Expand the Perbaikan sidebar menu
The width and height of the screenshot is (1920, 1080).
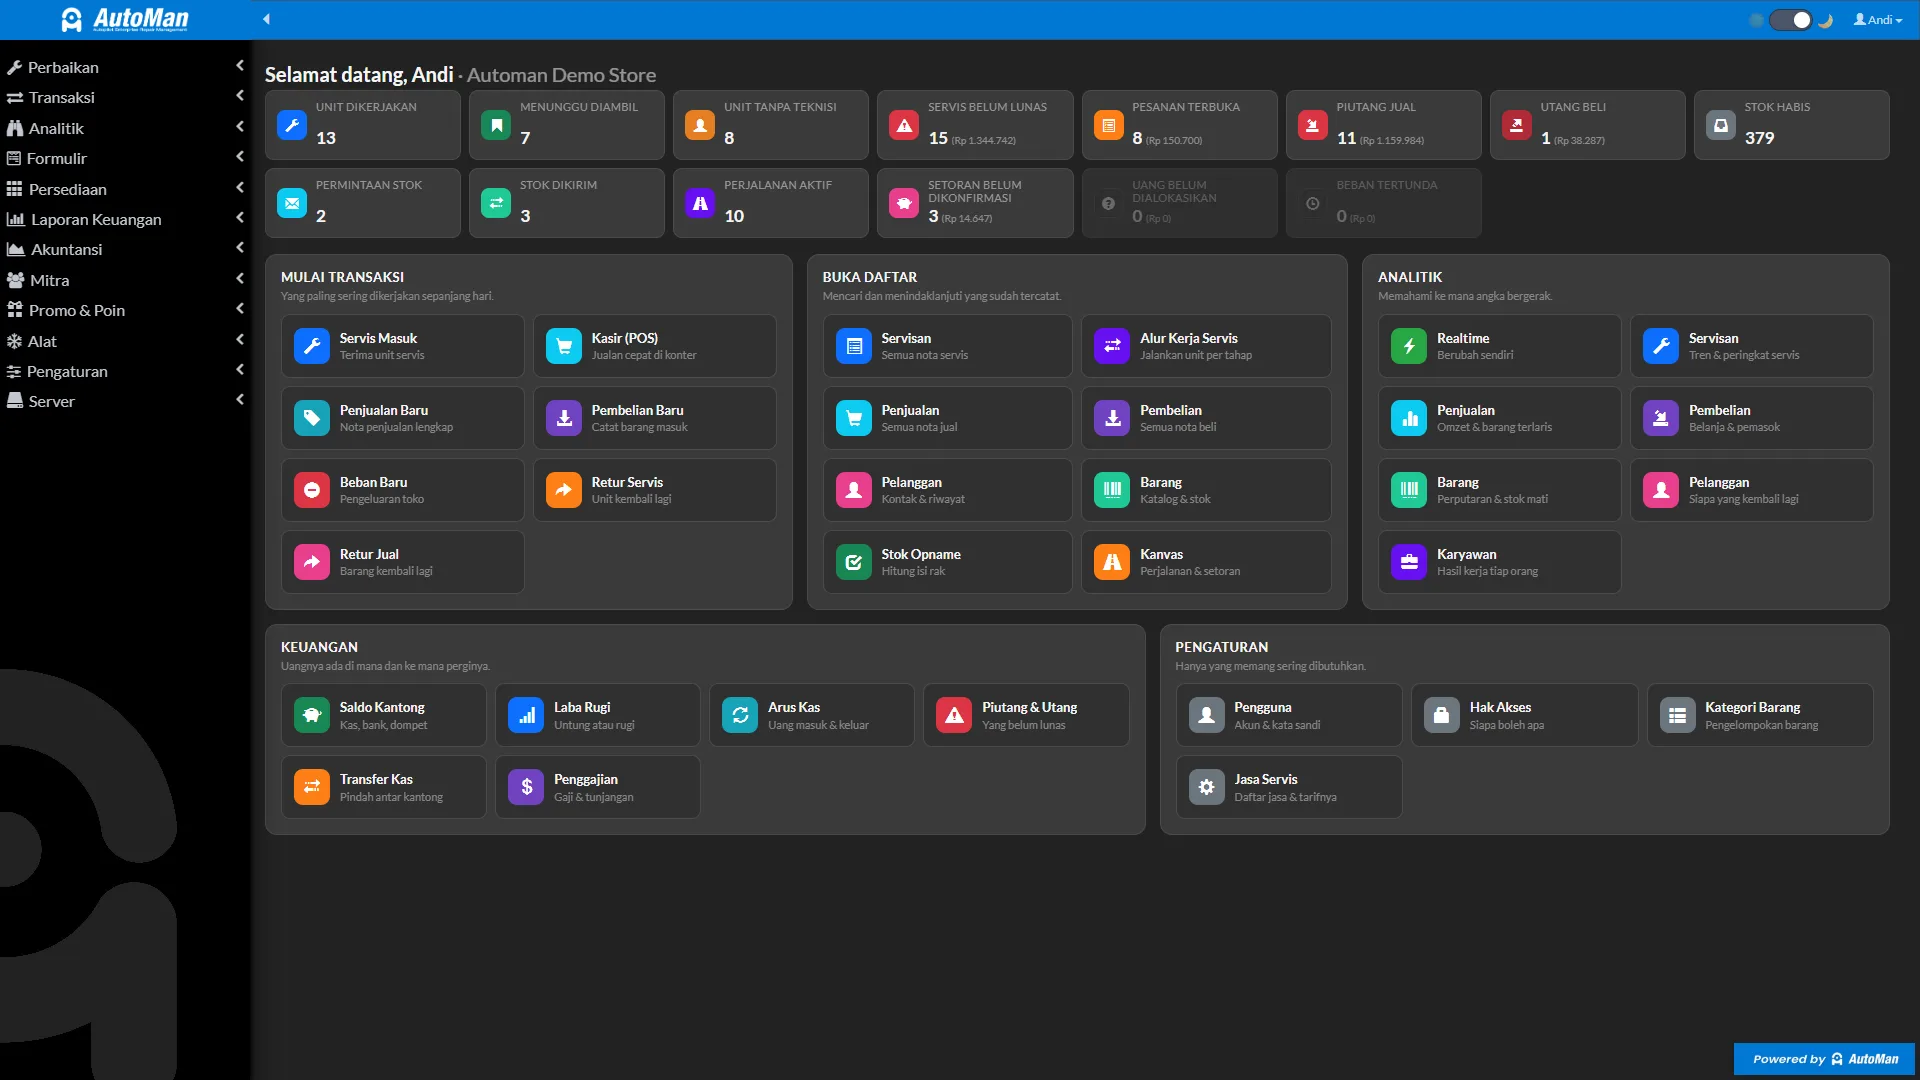(125, 67)
